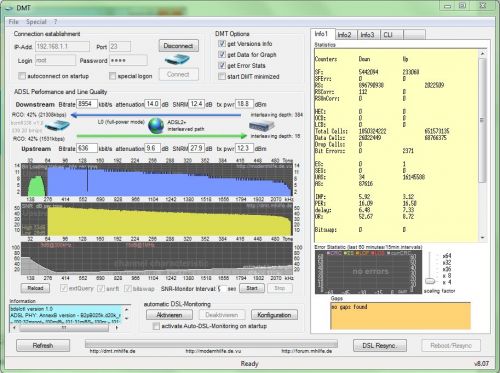Screen dimensions: 500x373
Task: Click right arrow of Information scrollbar
Action: pos(117,328)
